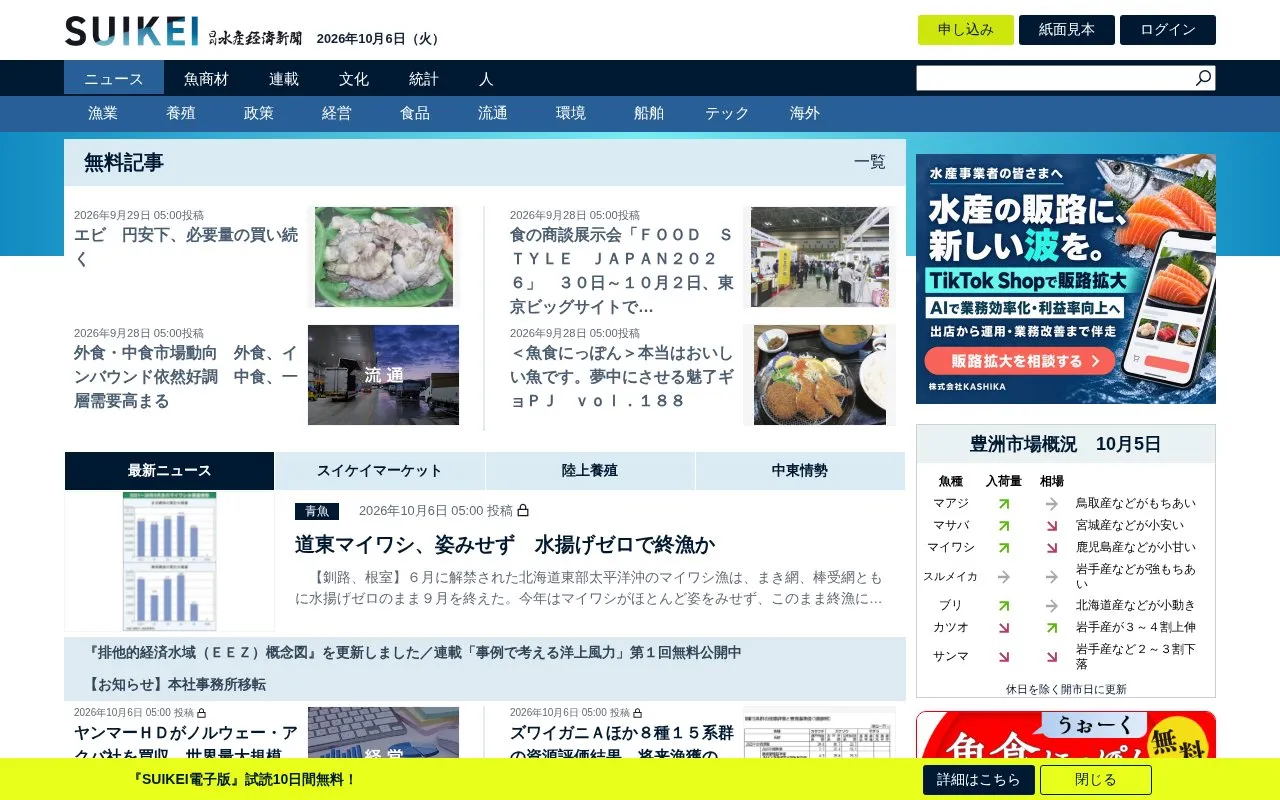Click the ブリ arrival-volume up arrow
1280x800 pixels.
click(x=1004, y=606)
